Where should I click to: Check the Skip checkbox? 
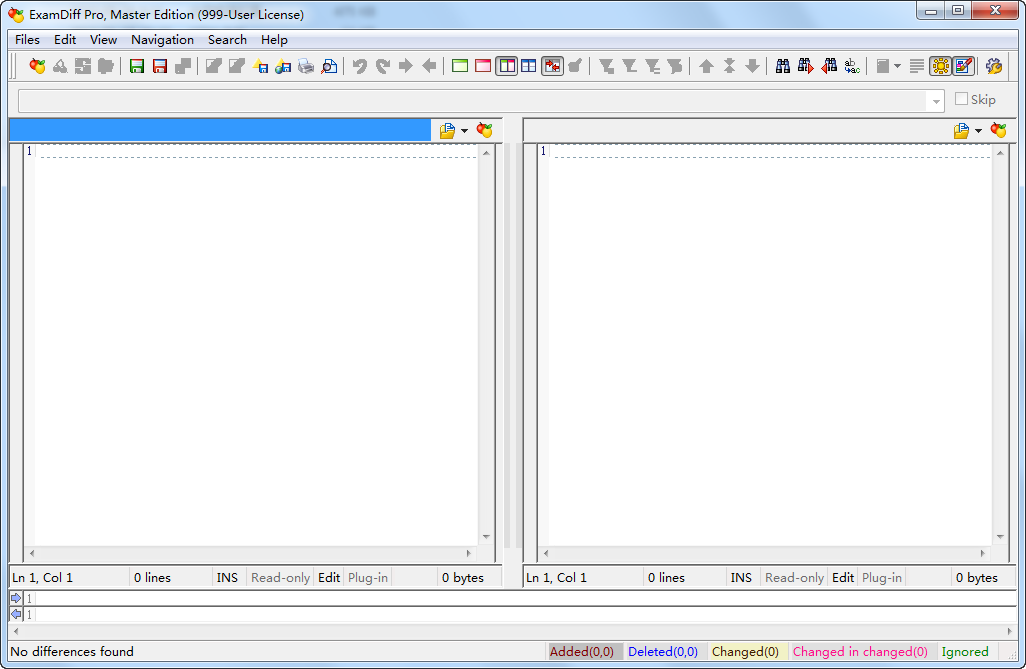click(961, 99)
